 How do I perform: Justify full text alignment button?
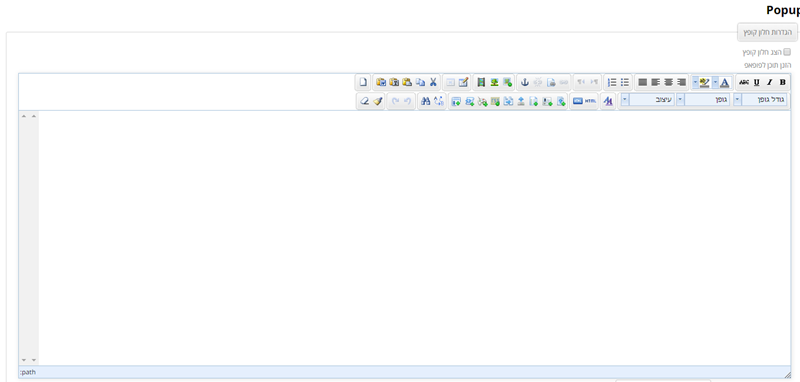click(x=643, y=82)
